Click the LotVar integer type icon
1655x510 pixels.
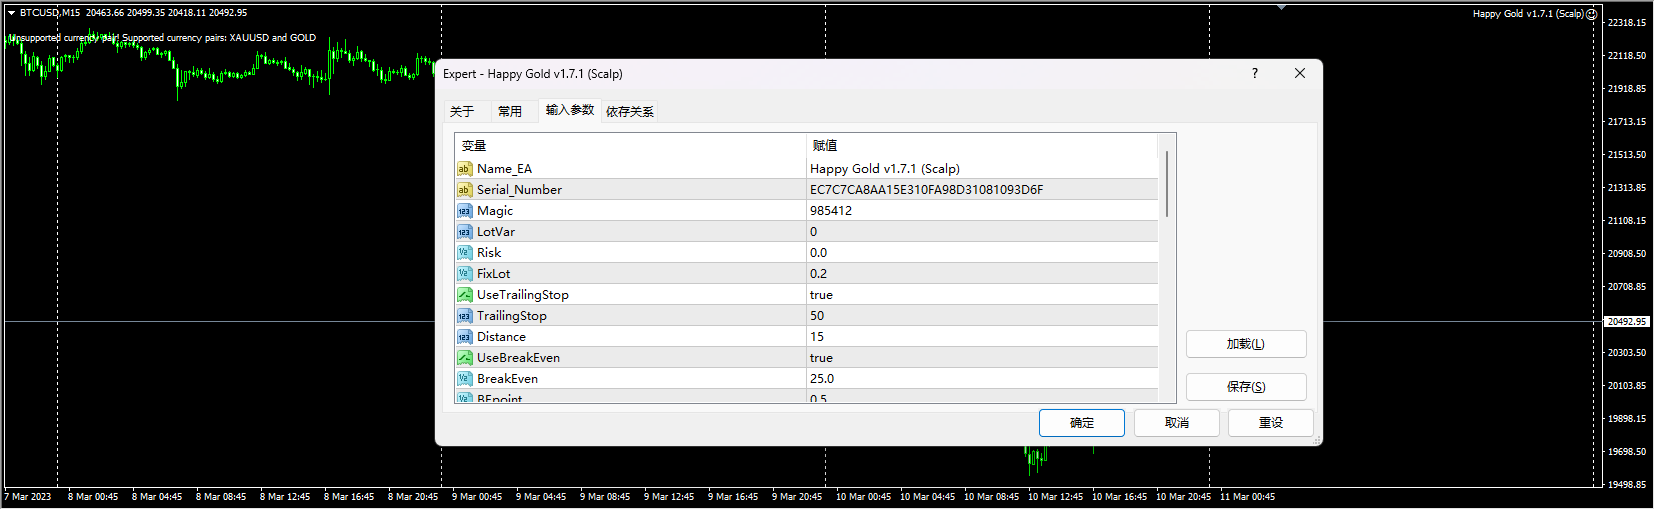click(464, 232)
